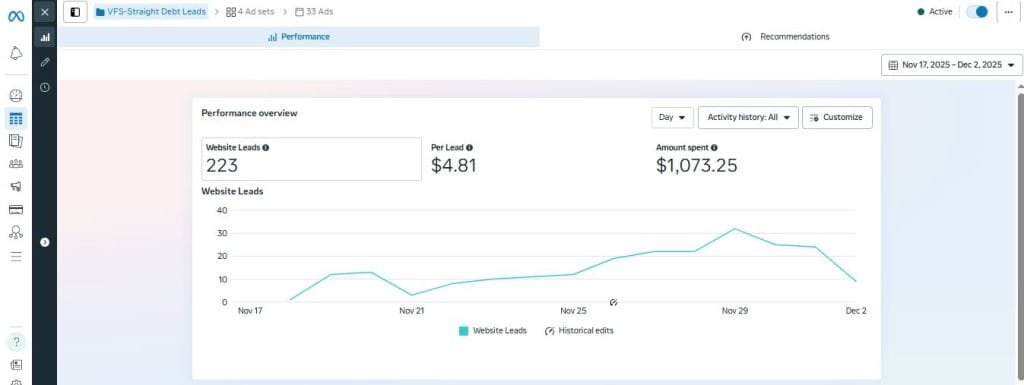This screenshot has height=385, width=1024.
Task: Switch the campaign Active toggle
Action: pyautogui.click(x=978, y=12)
